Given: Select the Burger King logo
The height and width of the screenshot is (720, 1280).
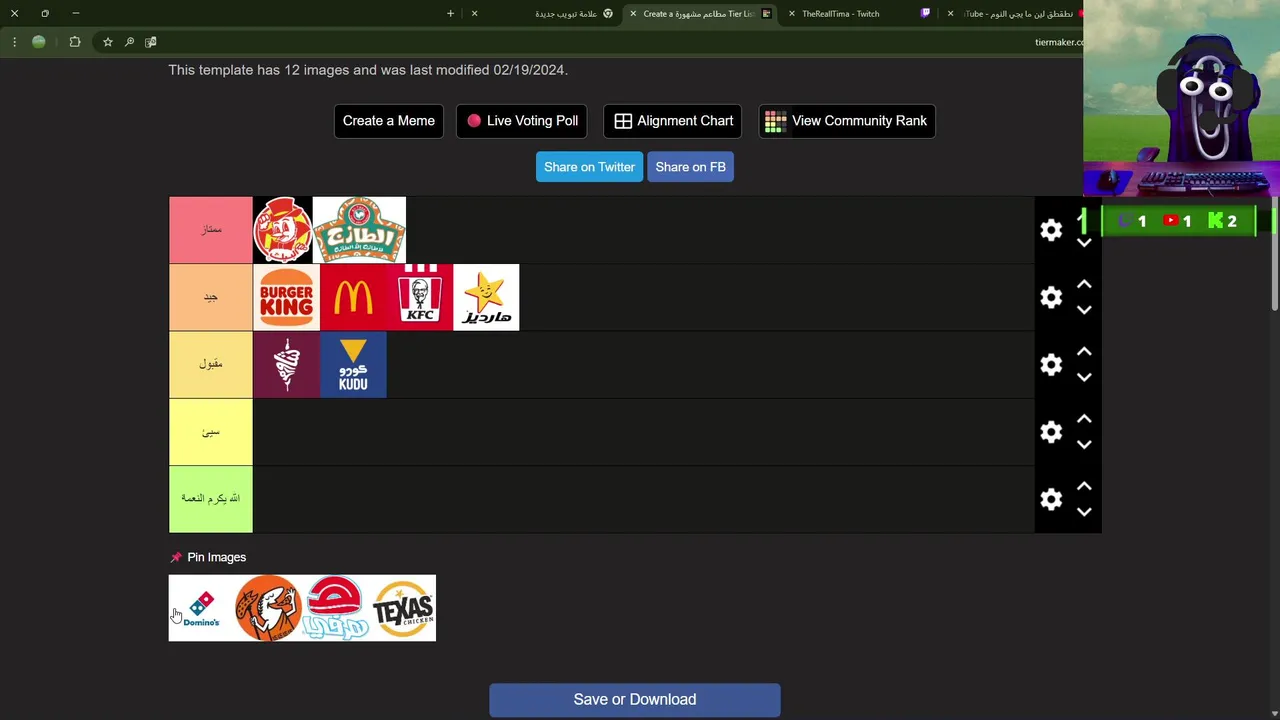Looking at the screenshot, I should point(286,297).
